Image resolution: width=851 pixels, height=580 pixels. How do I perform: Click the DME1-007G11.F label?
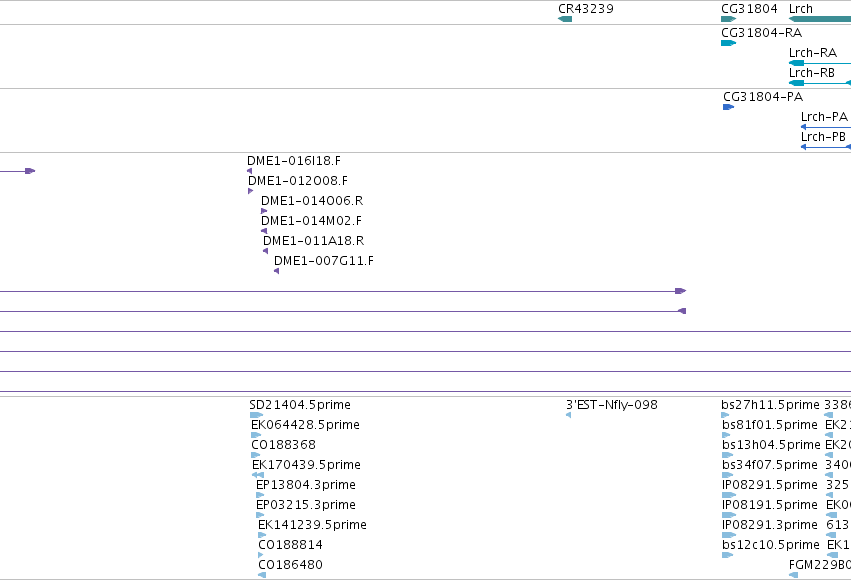pos(323,261)
